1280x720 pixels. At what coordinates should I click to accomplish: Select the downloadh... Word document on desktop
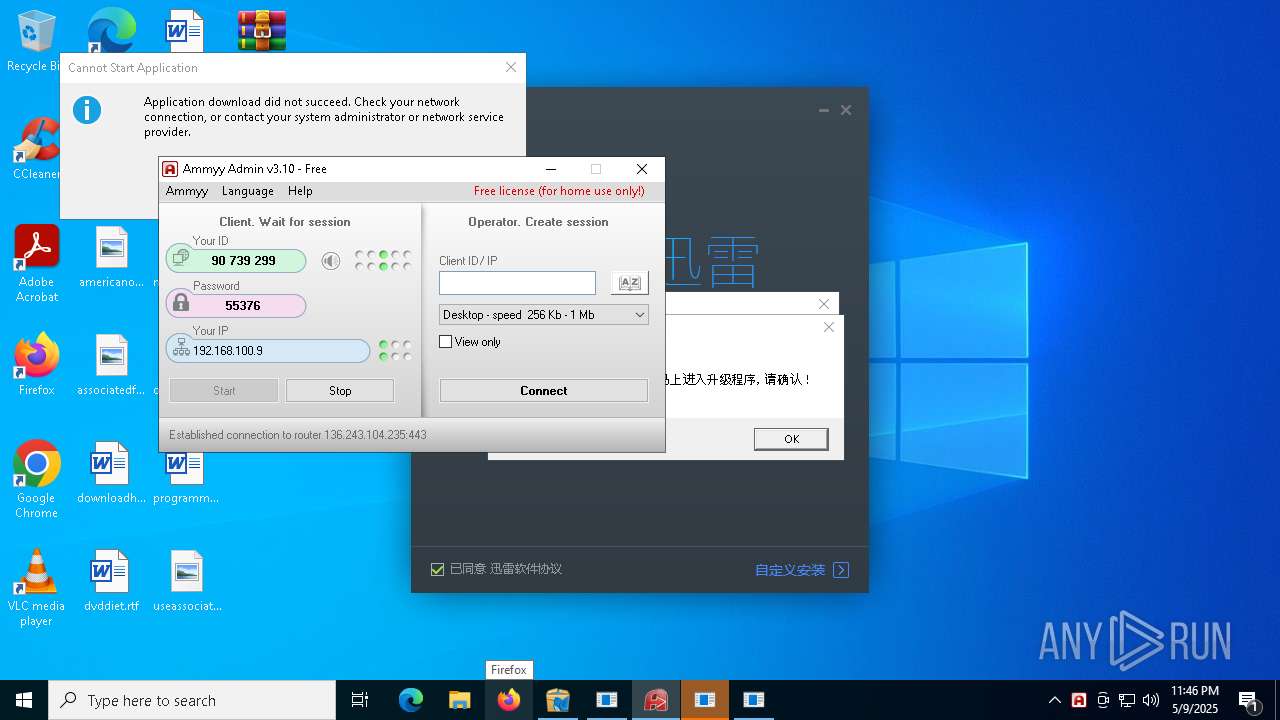click(111, 472)
